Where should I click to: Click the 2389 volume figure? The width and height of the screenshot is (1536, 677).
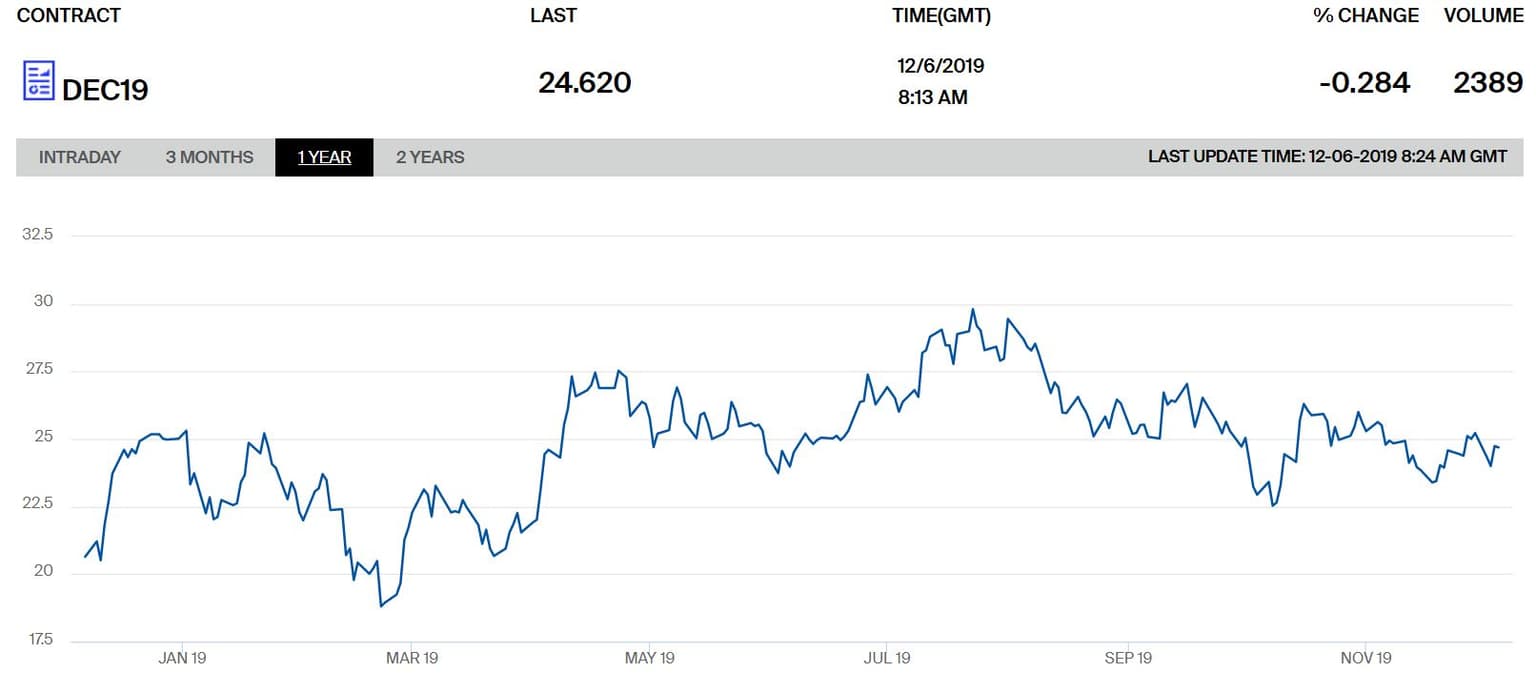[x=1488, y=83]
